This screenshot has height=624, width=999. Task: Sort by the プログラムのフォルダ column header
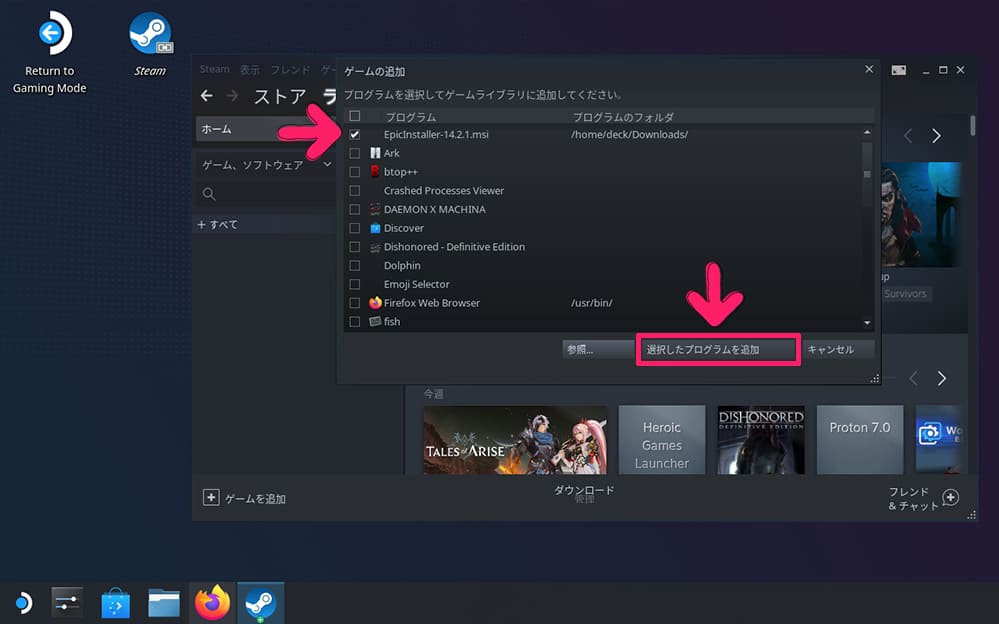click(x=622, y=117)
